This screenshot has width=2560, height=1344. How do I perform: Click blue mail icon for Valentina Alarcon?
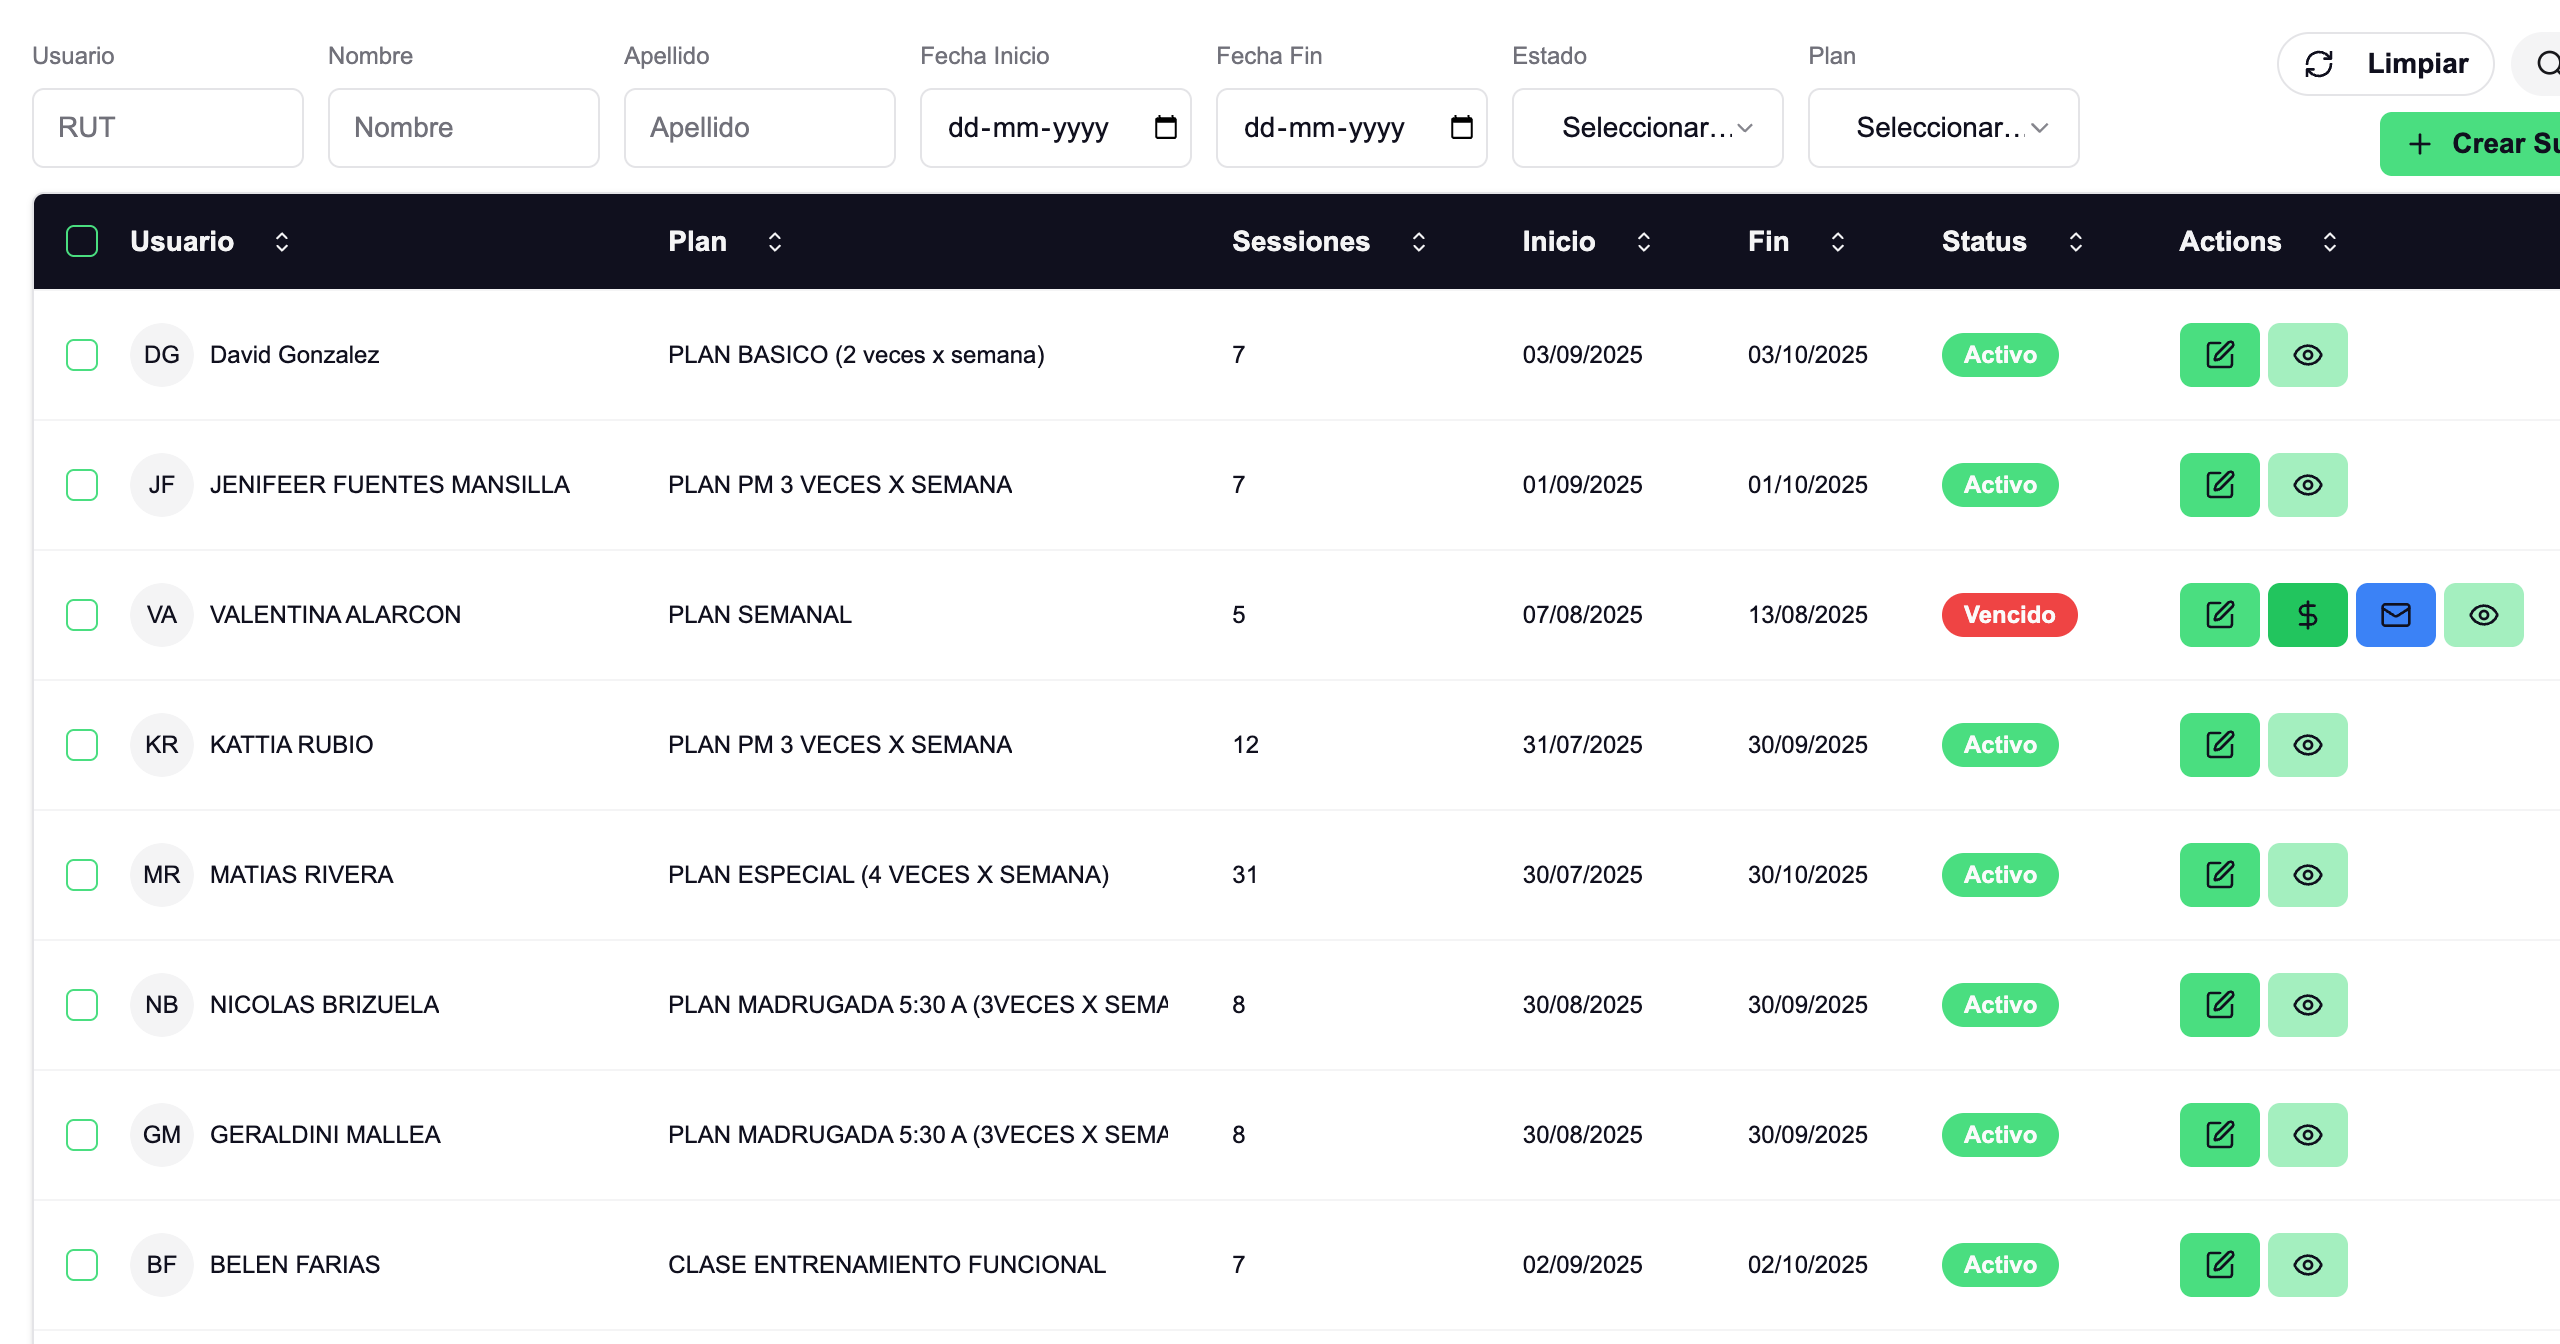tap(2395, 615)
